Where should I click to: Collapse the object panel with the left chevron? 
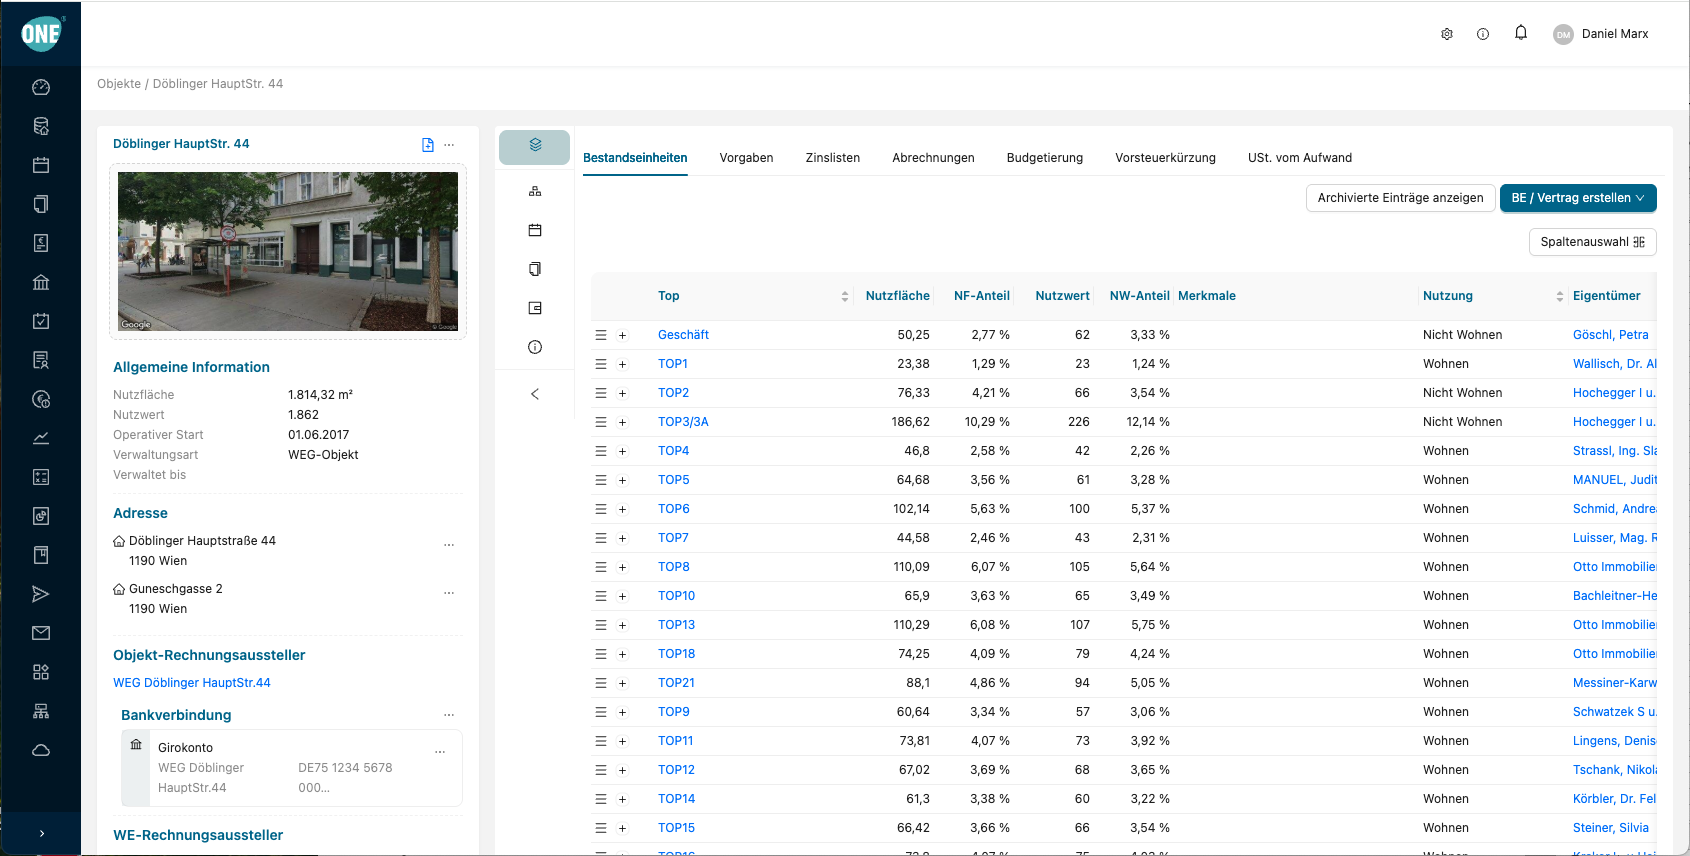point(535,394)
